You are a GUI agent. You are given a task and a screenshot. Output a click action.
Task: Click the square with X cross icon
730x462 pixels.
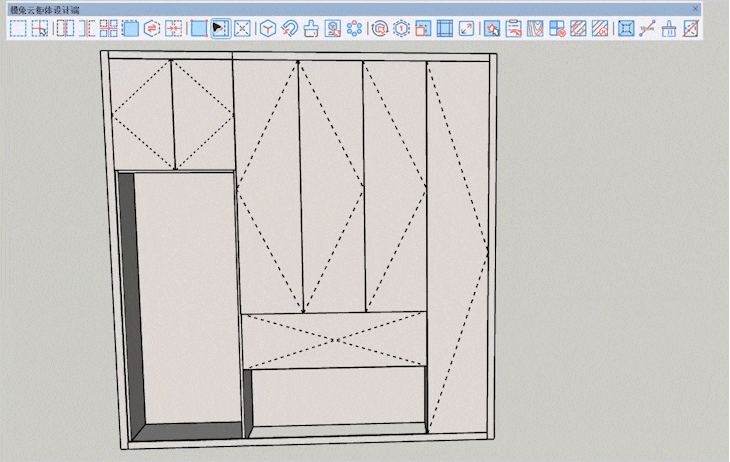click(242, 29)
